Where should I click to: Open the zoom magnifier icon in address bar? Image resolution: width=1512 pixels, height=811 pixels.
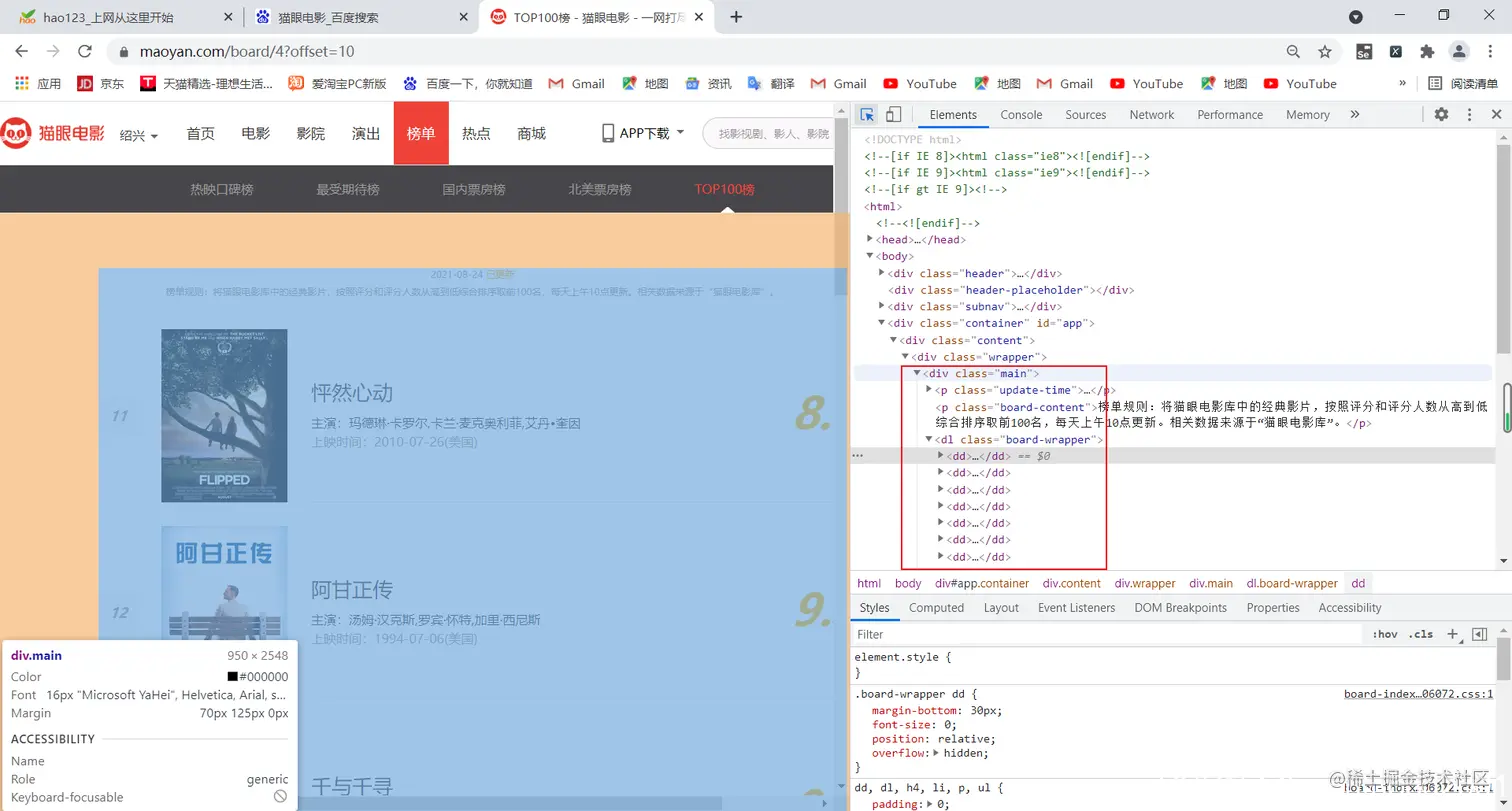(x=1293, y=51)
